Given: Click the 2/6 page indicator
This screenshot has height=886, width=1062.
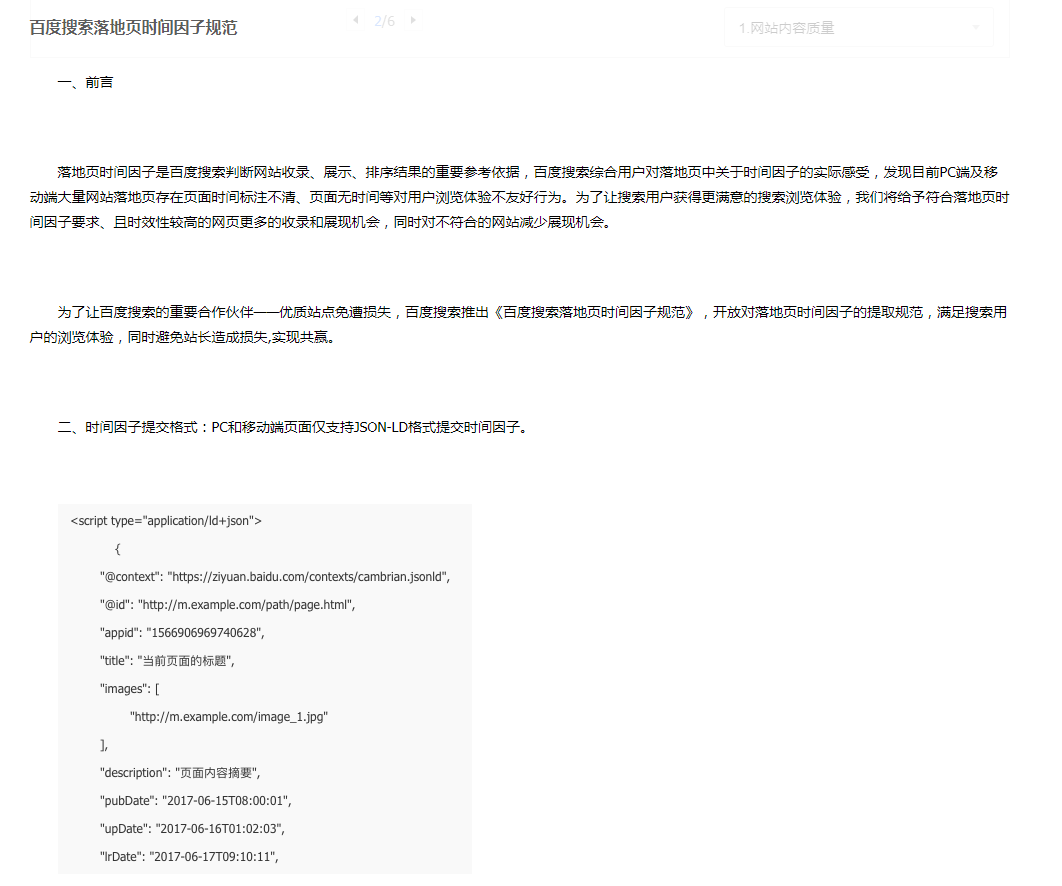Looking at the screenshot, I should click(x=384, y=21).
